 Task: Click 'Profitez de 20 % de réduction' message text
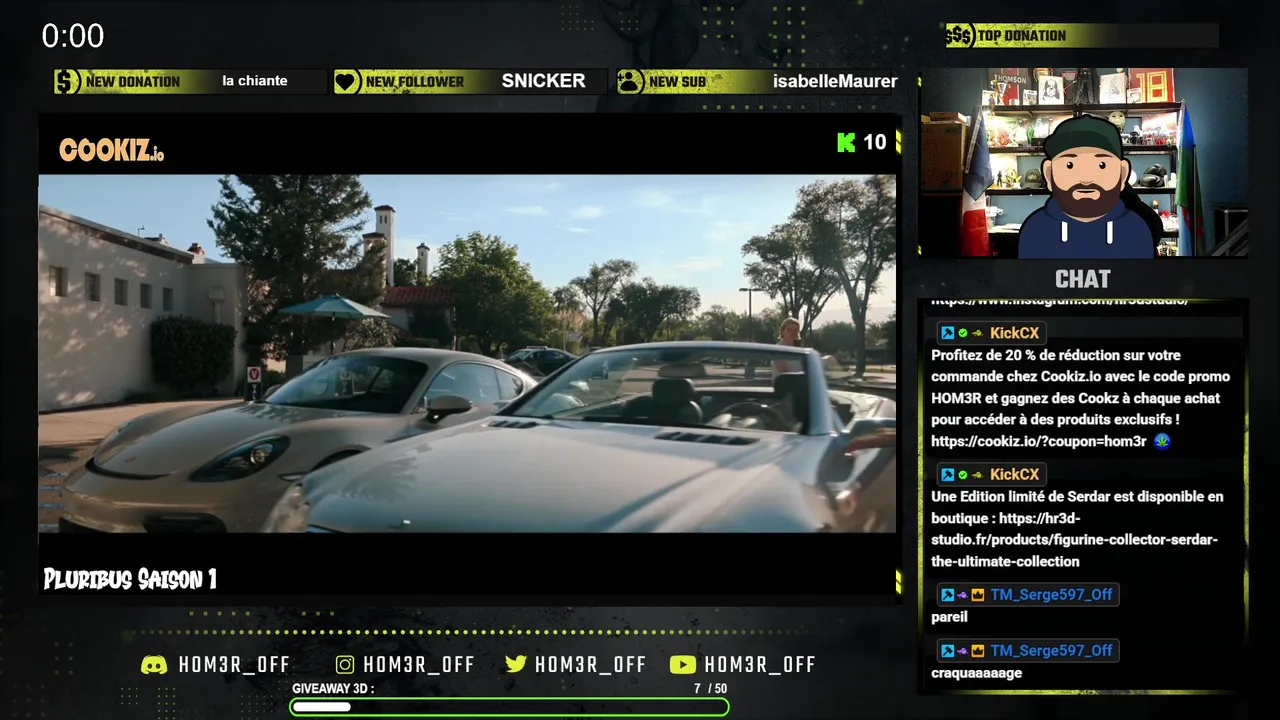point(1080,398)
